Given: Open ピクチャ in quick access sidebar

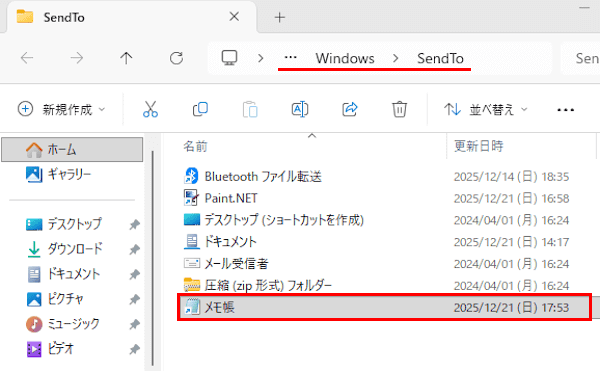Looking at the screenshot, I should [54, 299].
